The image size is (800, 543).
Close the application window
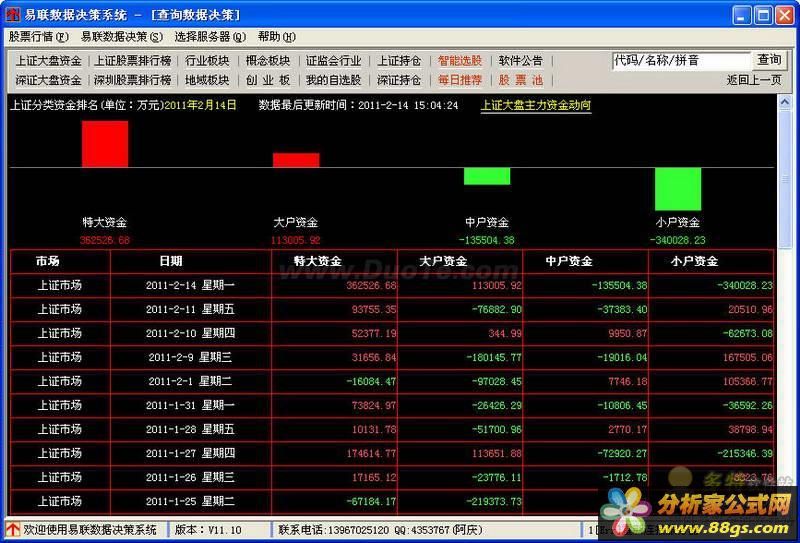tap(785, 15)
